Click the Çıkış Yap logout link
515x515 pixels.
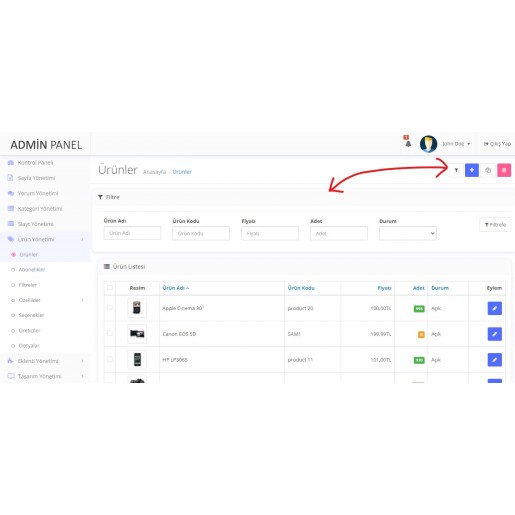tap(497, 144)
